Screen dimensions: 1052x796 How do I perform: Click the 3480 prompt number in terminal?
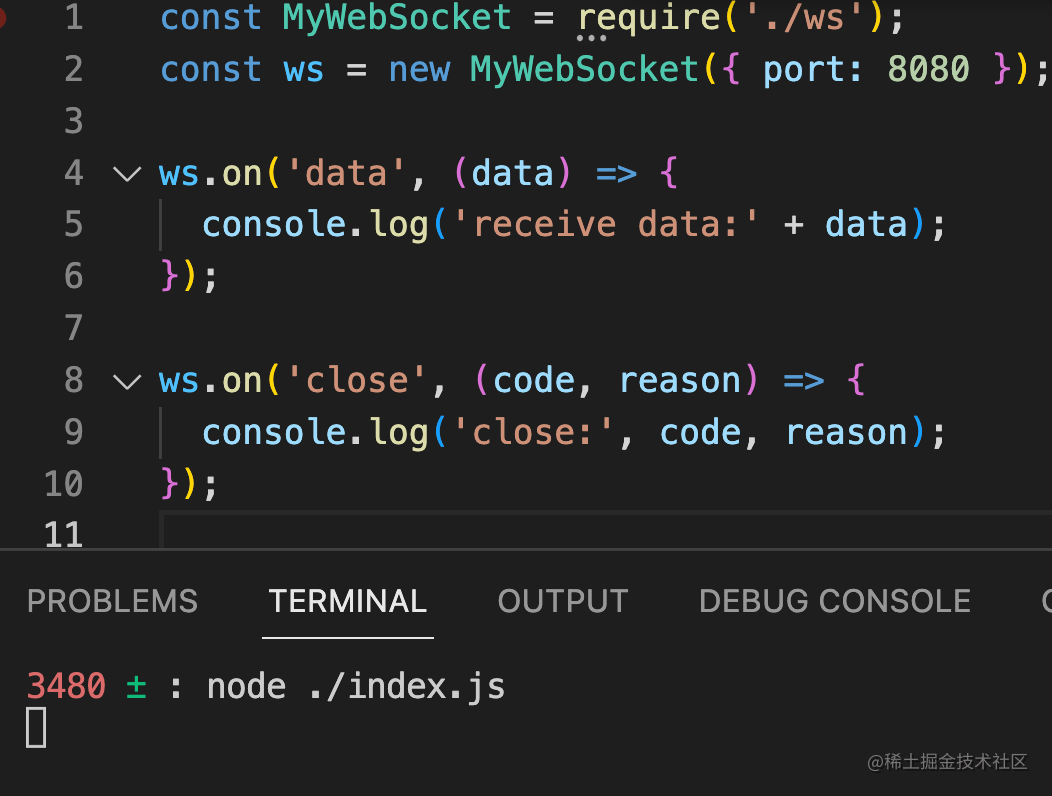(66, 687)
